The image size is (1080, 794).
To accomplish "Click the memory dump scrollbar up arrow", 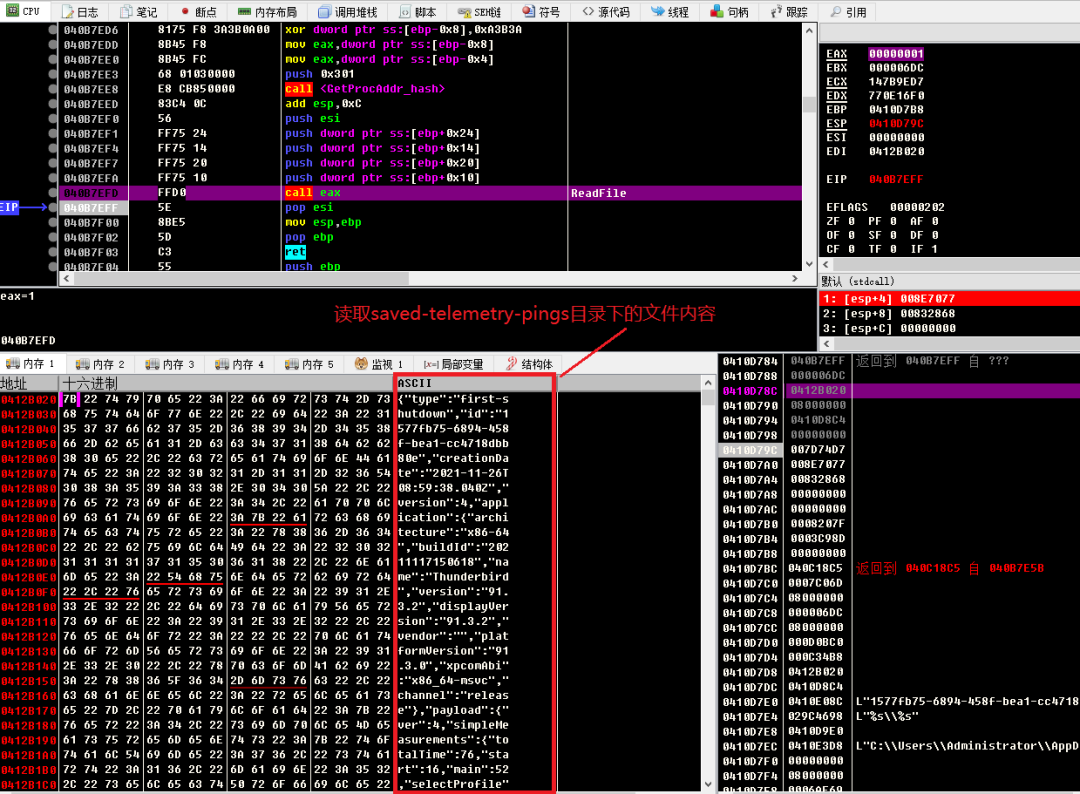I will 708,382.
